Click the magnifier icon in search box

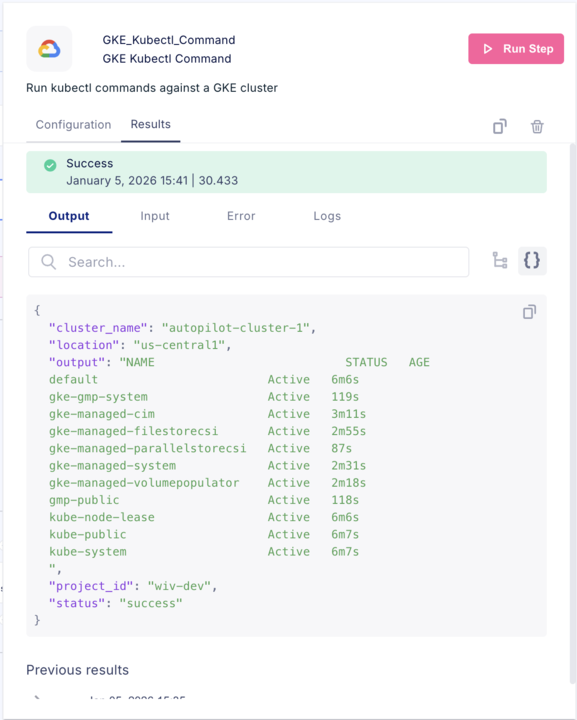tap(49, 262)
